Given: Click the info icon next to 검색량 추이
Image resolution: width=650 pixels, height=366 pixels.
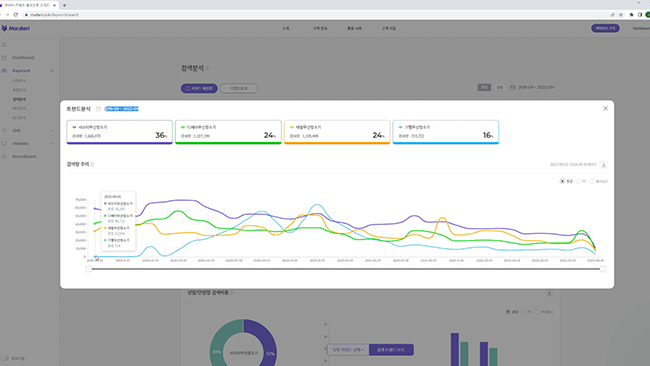Looking at the screenshot, I should (x=92, y=165).
